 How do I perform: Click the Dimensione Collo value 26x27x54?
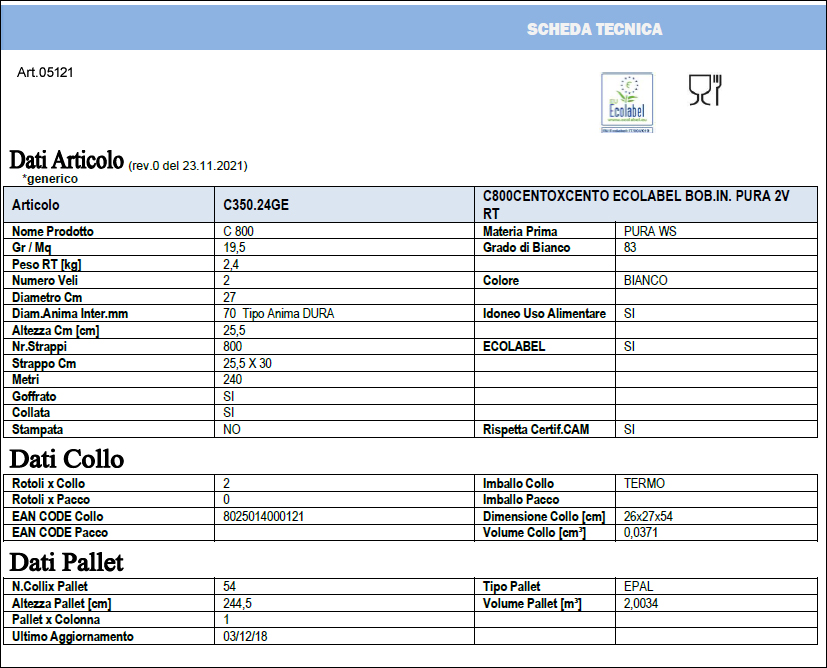pos(648,516)
